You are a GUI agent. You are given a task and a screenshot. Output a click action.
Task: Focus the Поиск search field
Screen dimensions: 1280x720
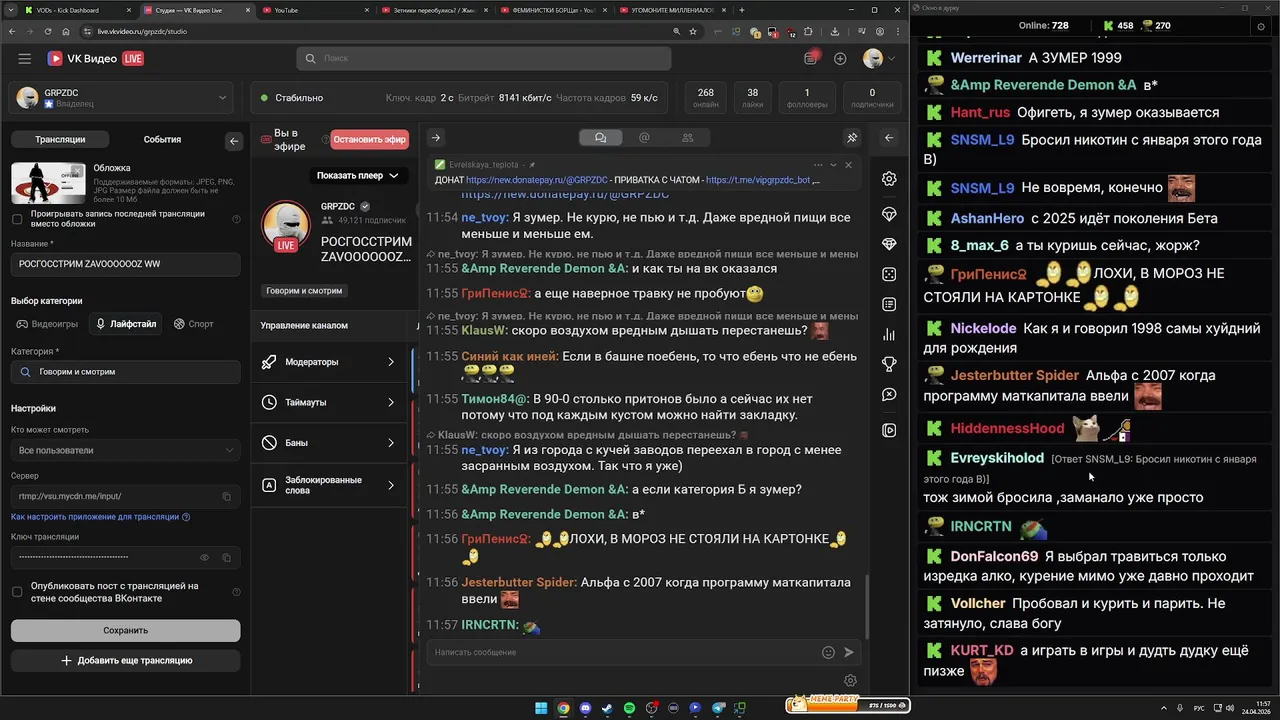[483, 59]
